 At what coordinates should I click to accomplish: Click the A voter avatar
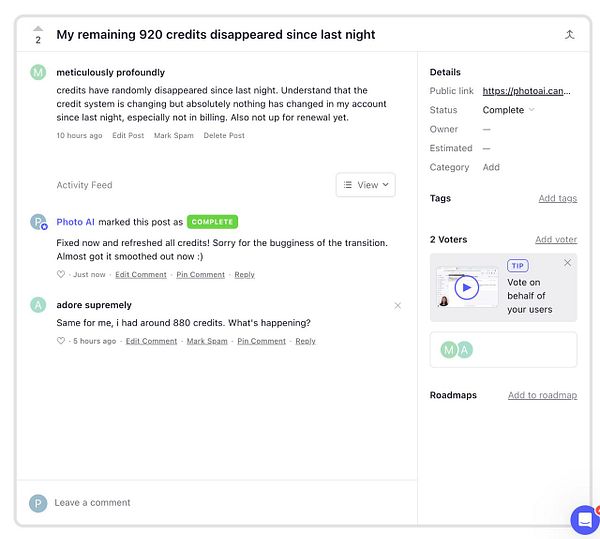click(465, 350)
